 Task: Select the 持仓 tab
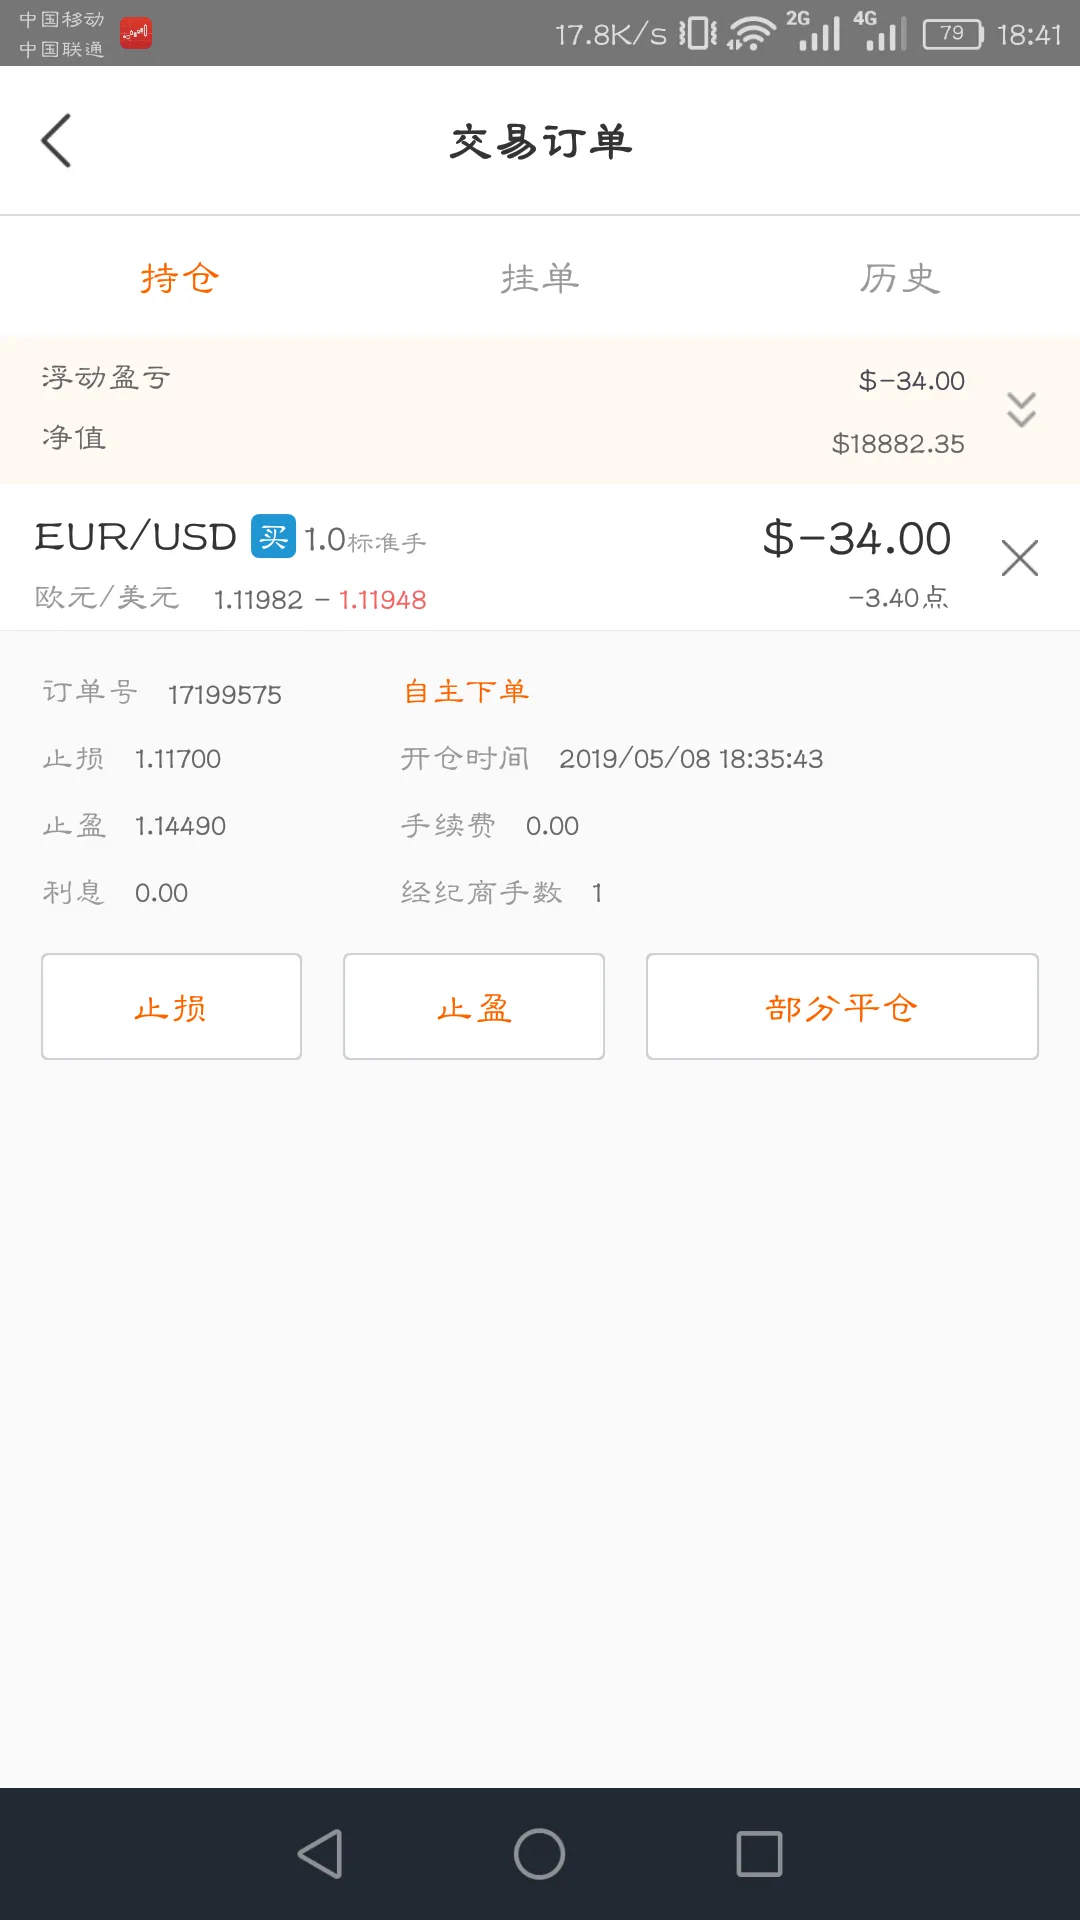pyautogui.click(x=180, y=278)
